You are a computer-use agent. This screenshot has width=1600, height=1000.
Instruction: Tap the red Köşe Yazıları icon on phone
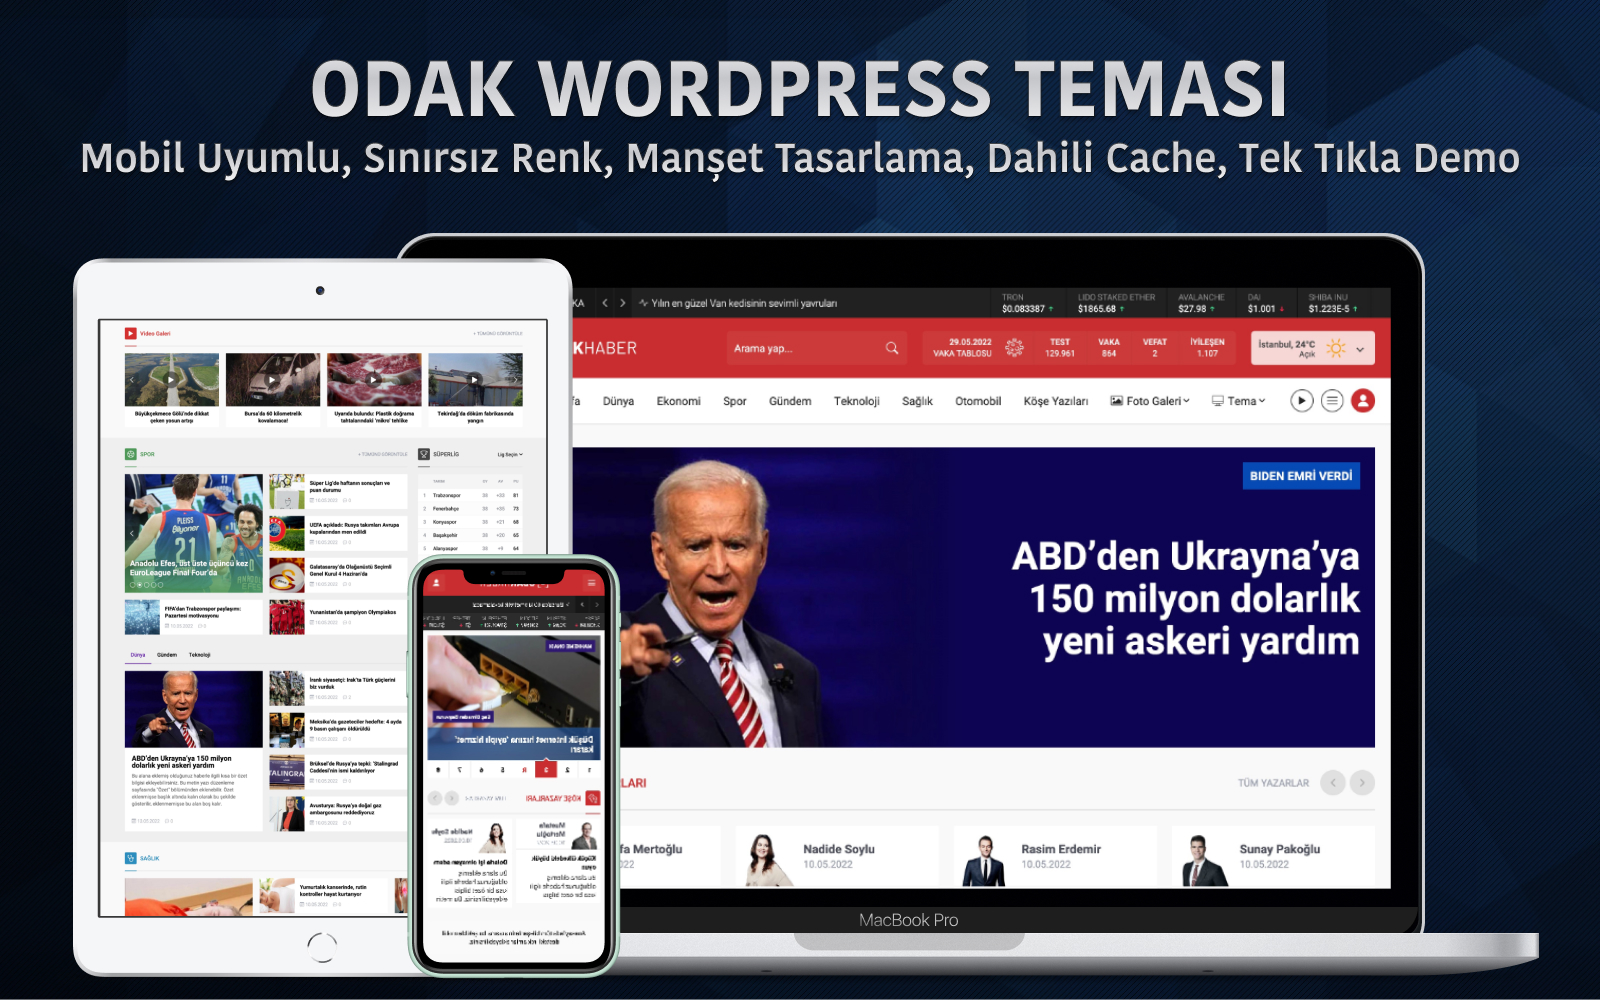click(x=593, y=798)
